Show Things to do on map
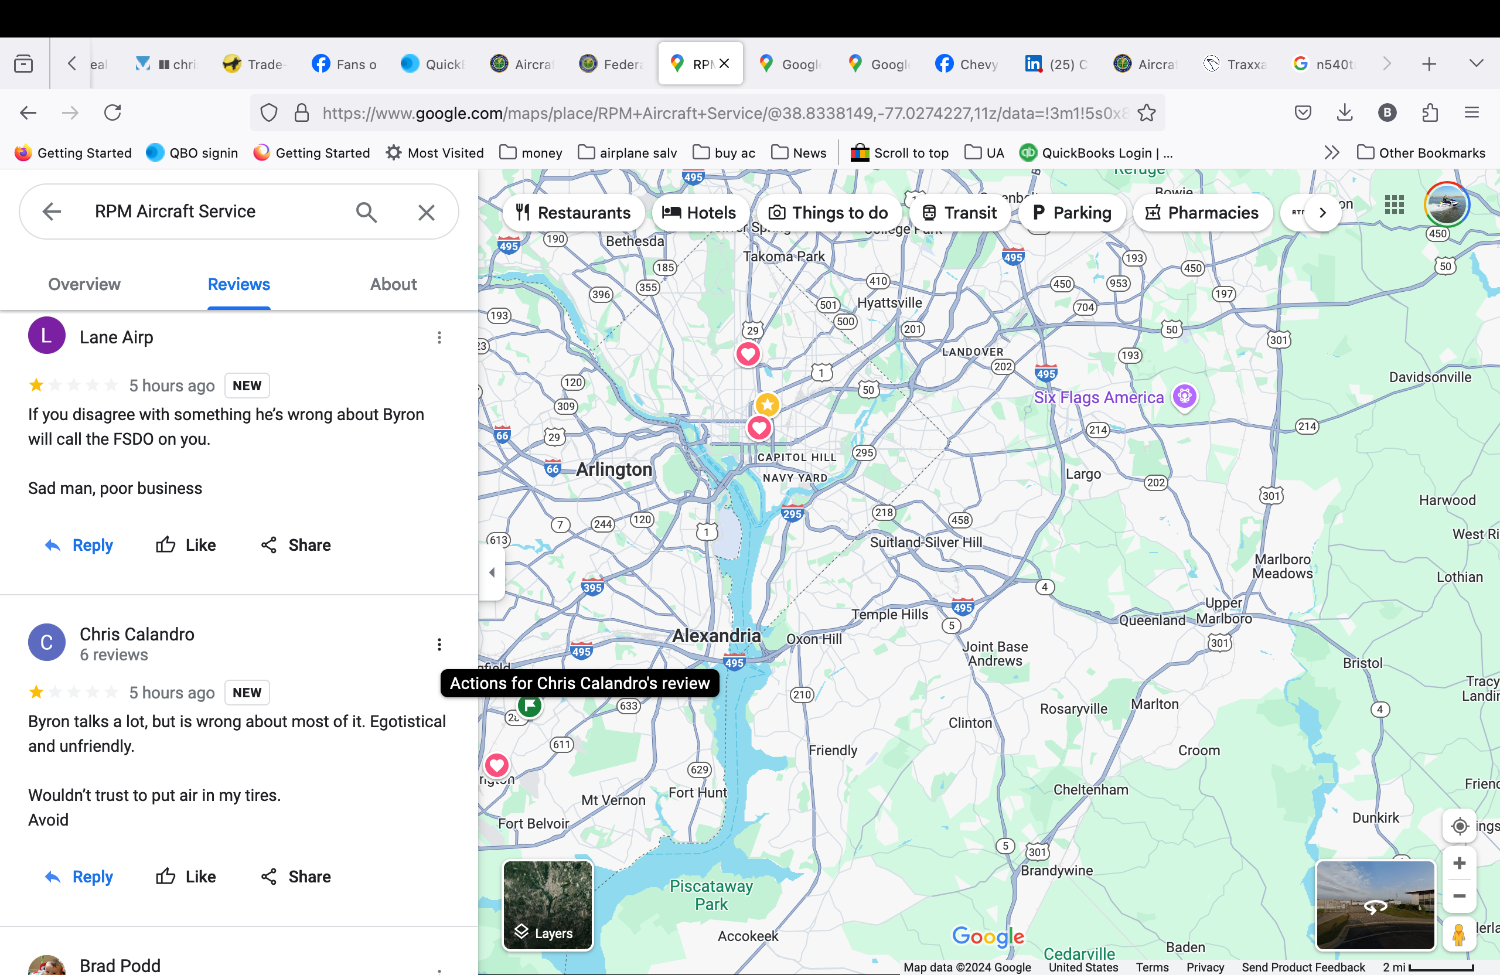The image size is (1500, 975). (x=828, y=213)
